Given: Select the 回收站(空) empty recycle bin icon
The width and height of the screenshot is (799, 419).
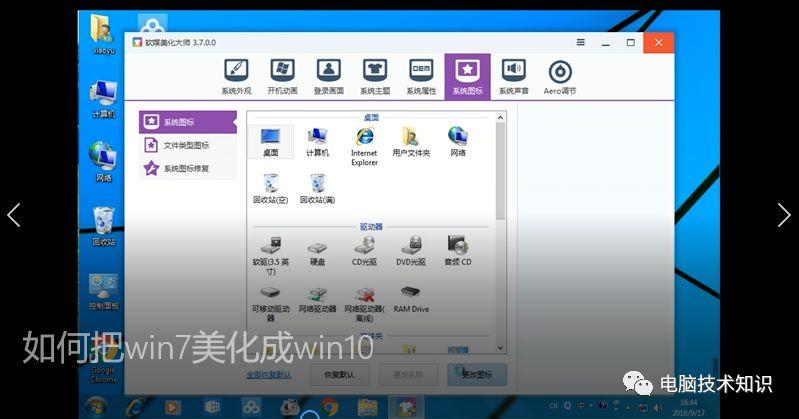Looking at the screenshot, I should [x=271, y=189].
